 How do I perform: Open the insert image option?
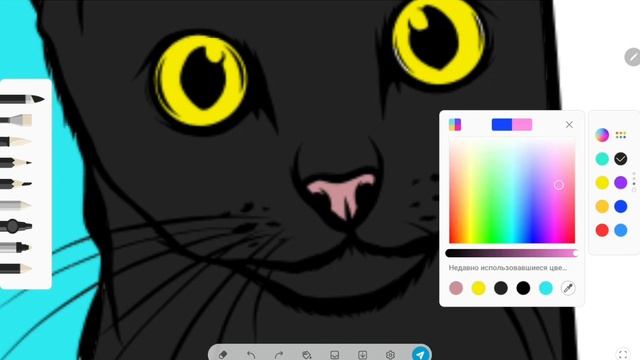click(x=335, y=355)
